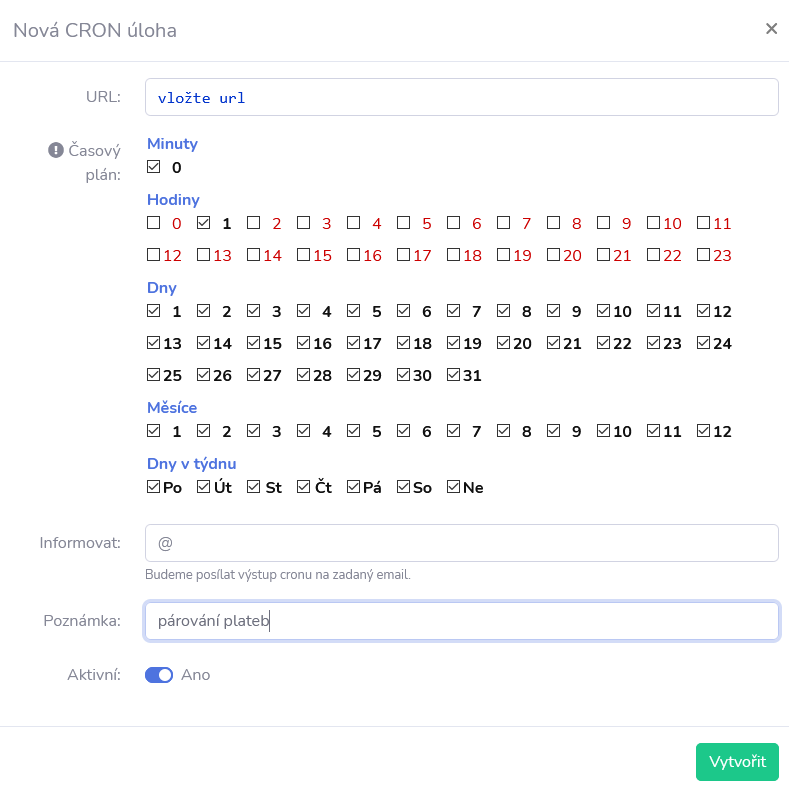Click the URL input field
789x791 pixels.
coord(461,98)
